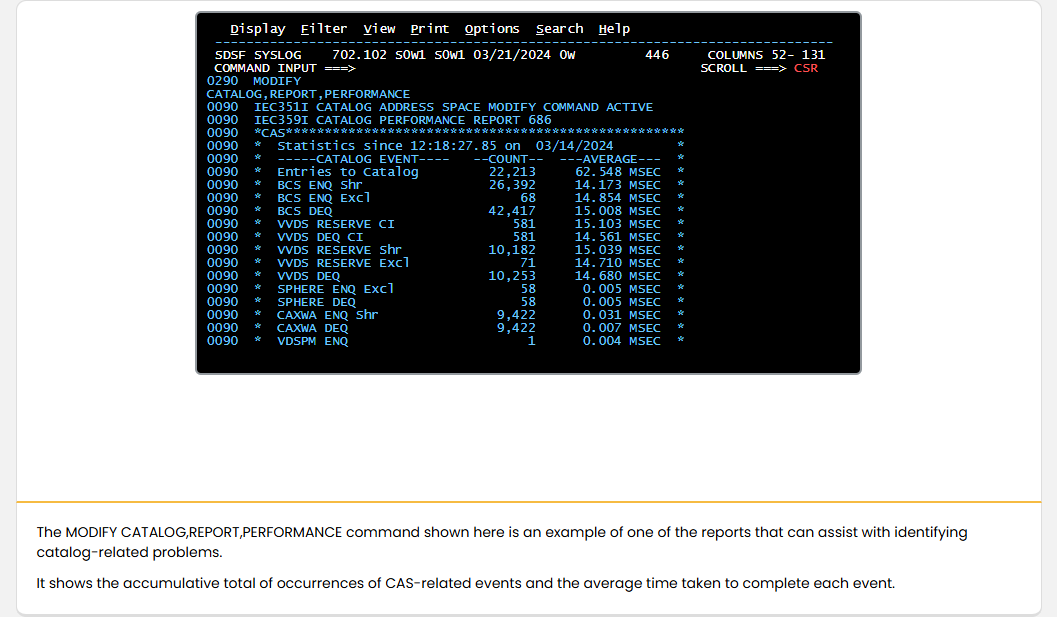The image size is (1057, 617).
Task: Click the IEC359I CATALOG PERFORMANCE REPORT line
Action: click(379, 120)
